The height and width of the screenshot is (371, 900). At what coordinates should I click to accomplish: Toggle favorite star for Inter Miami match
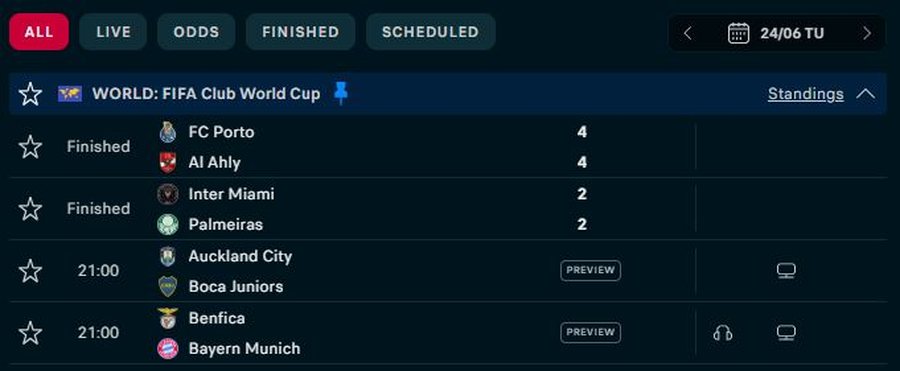(30, 209)
